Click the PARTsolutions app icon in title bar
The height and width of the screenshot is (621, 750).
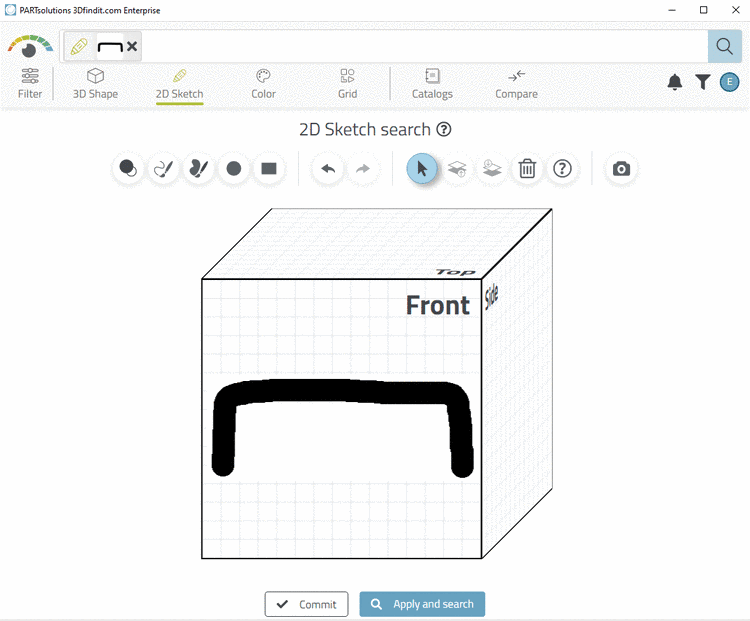coord(10,10)
